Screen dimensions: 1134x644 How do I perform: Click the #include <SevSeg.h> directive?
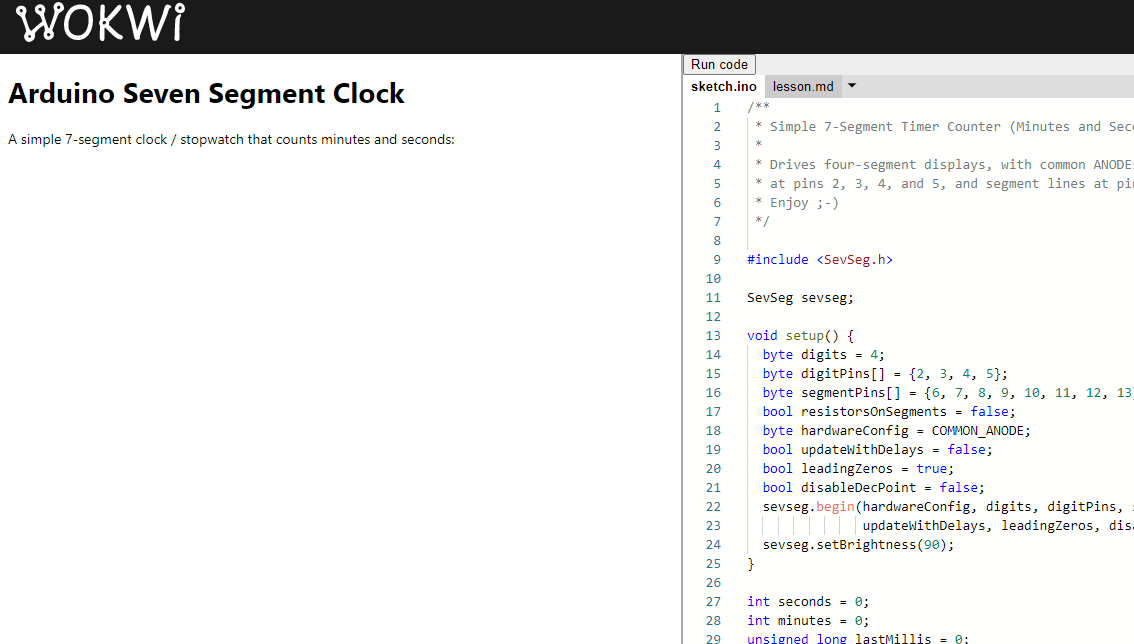[x=820, y=259]
